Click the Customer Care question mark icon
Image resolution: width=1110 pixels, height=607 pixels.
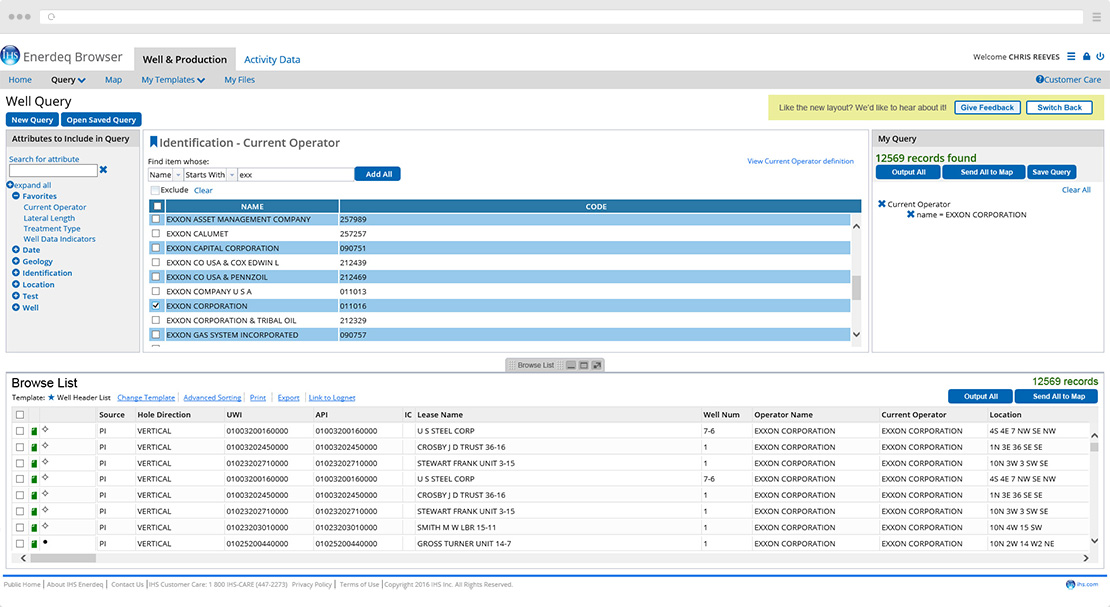1039,79
